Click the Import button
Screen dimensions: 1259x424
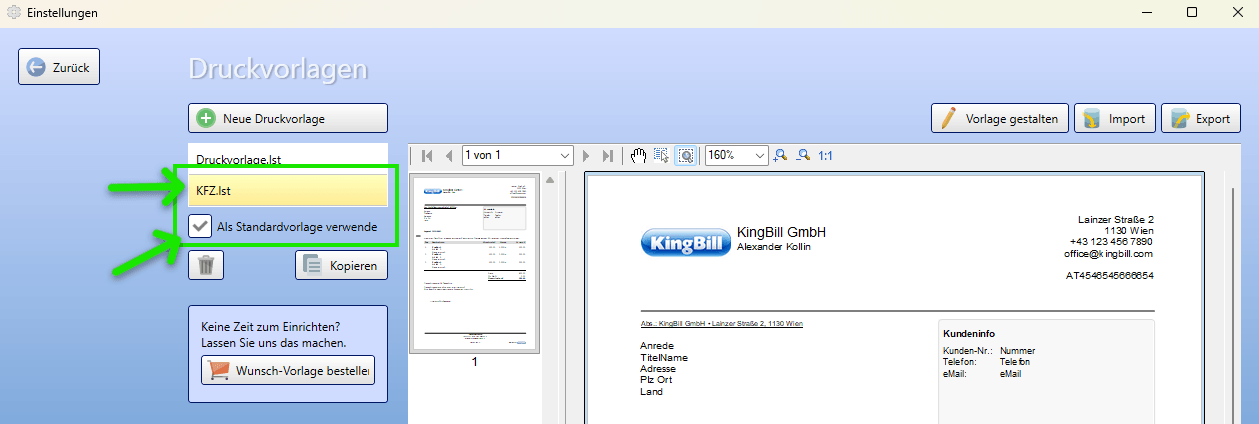(1115, 118)
